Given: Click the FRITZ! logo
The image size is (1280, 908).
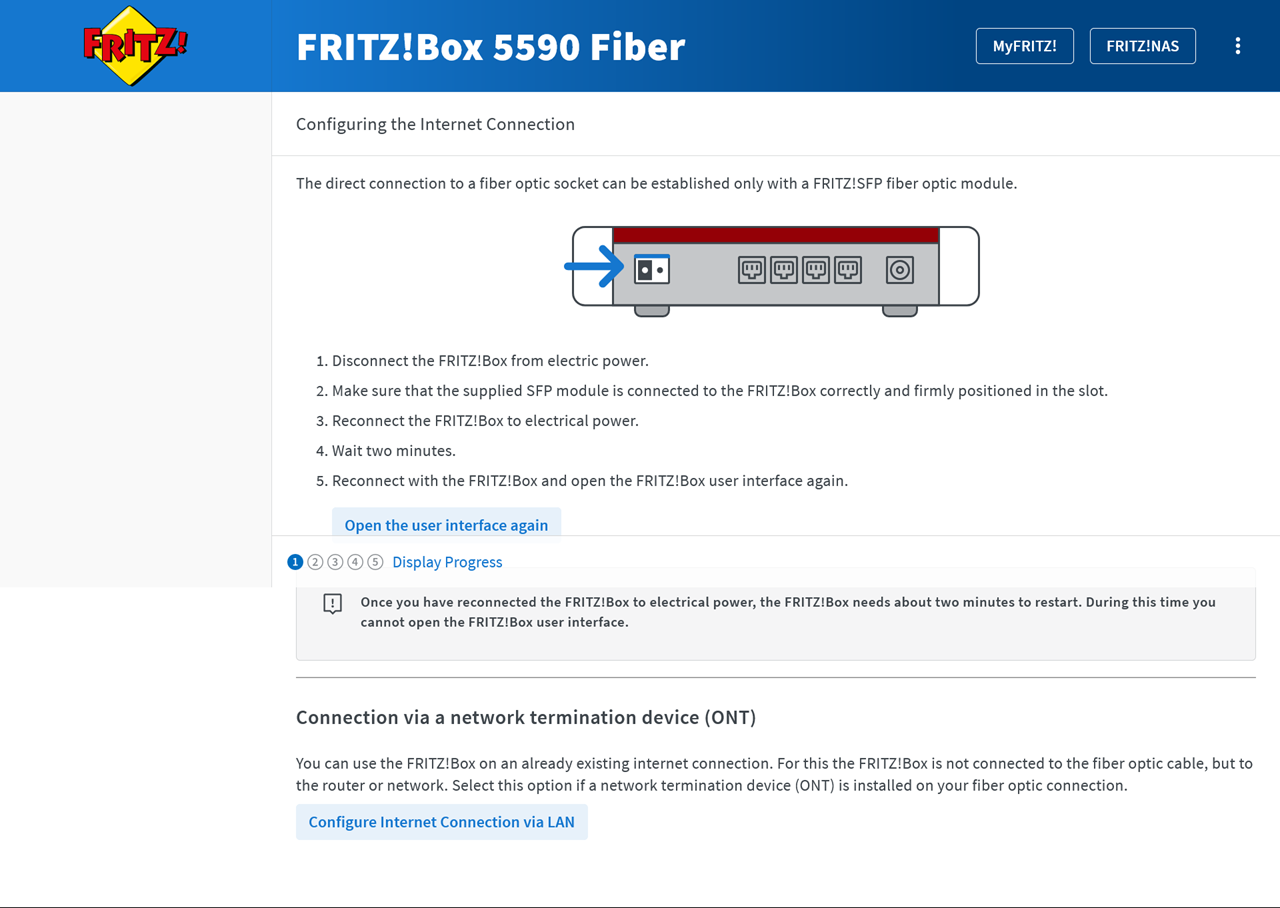Looking at the screenshot, I should tap(135, 45).
